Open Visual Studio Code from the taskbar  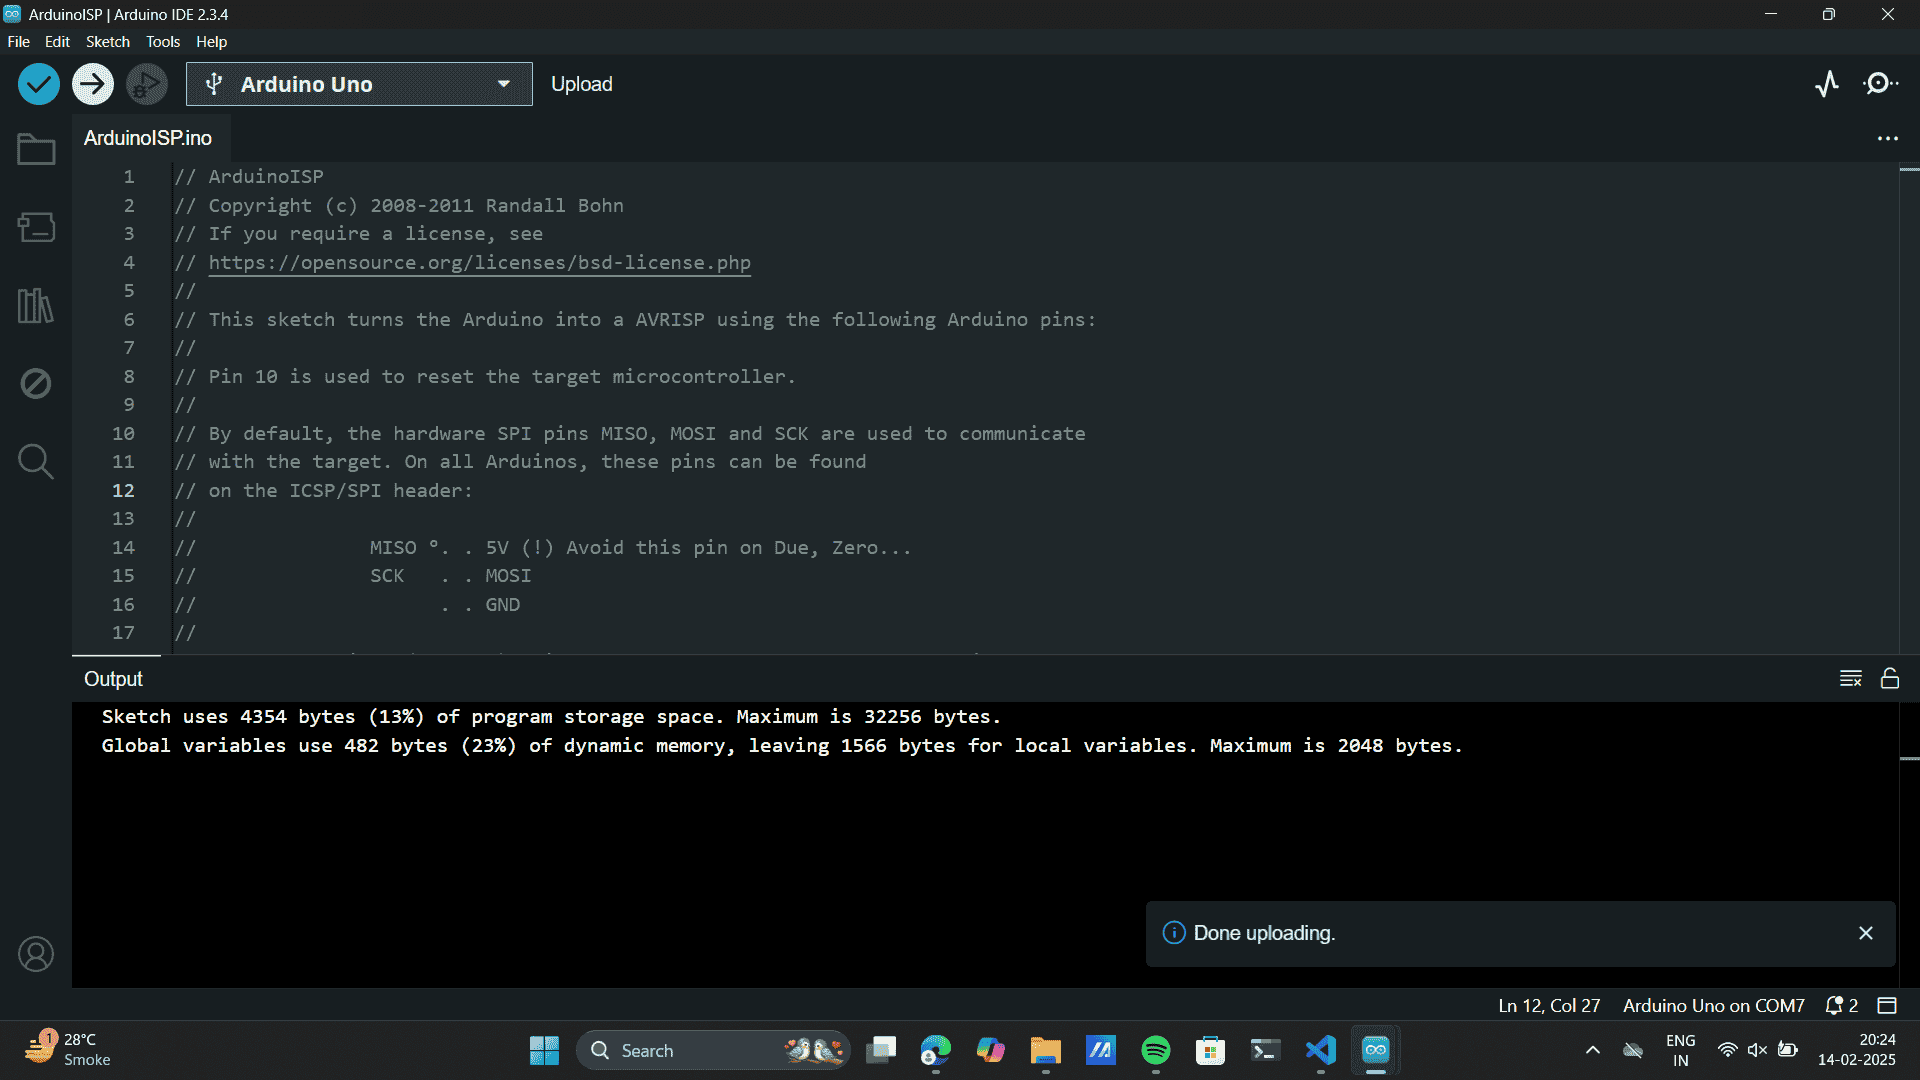[x=1321, y=1050]
